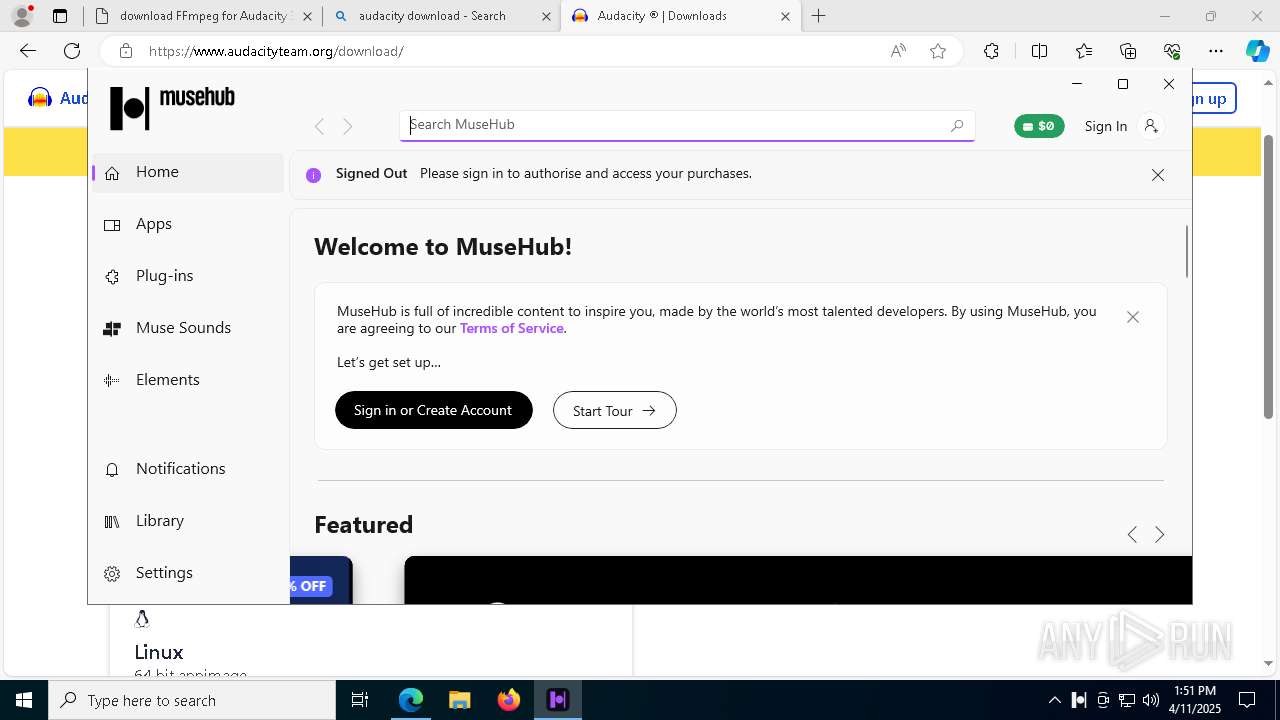Click the MuseHub back navigation arrow

tap(319, 126)
